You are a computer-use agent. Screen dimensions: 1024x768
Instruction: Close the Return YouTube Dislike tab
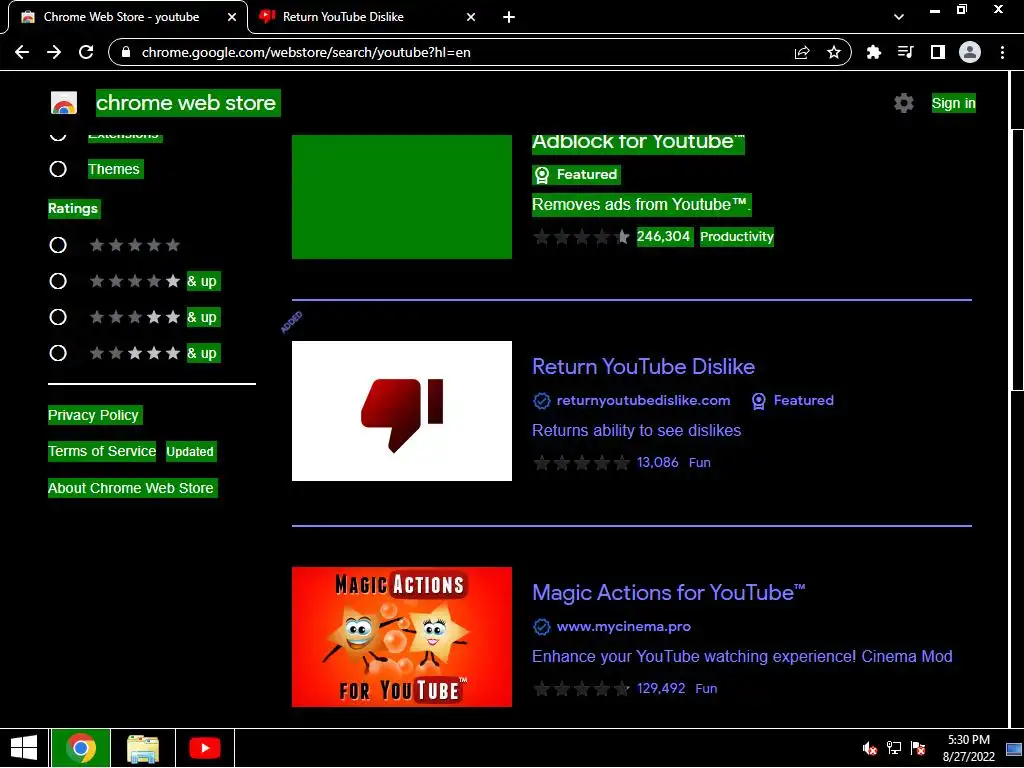point(471,17)
